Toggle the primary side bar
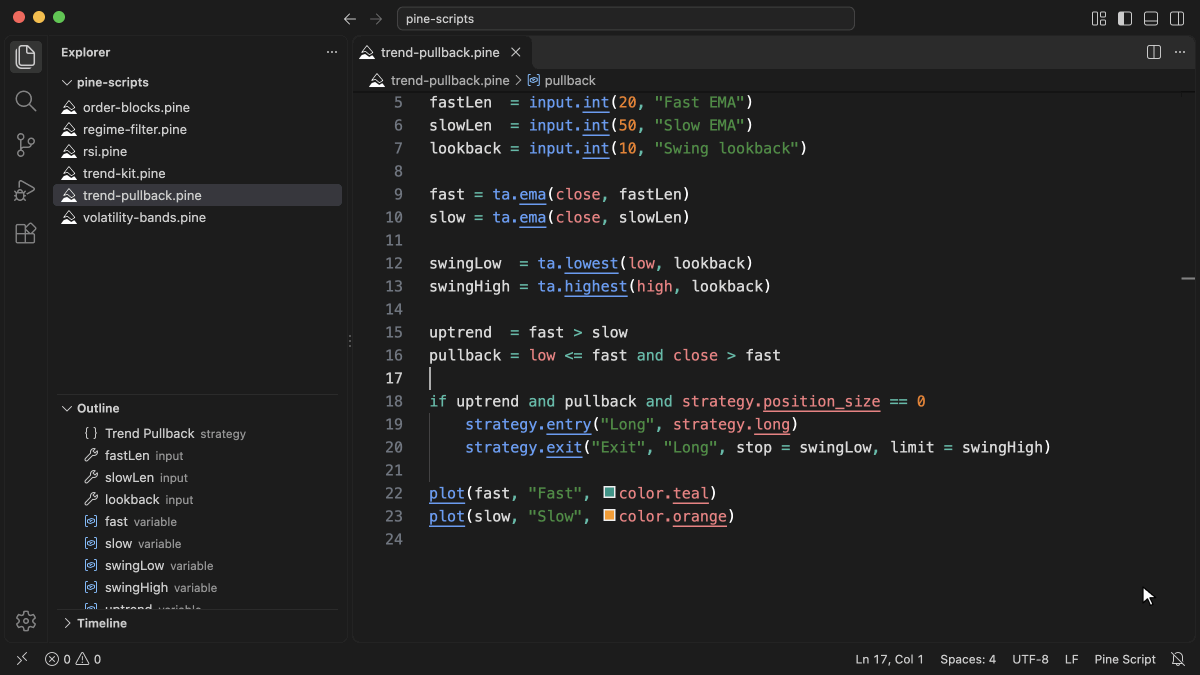 coord(1125,19)
